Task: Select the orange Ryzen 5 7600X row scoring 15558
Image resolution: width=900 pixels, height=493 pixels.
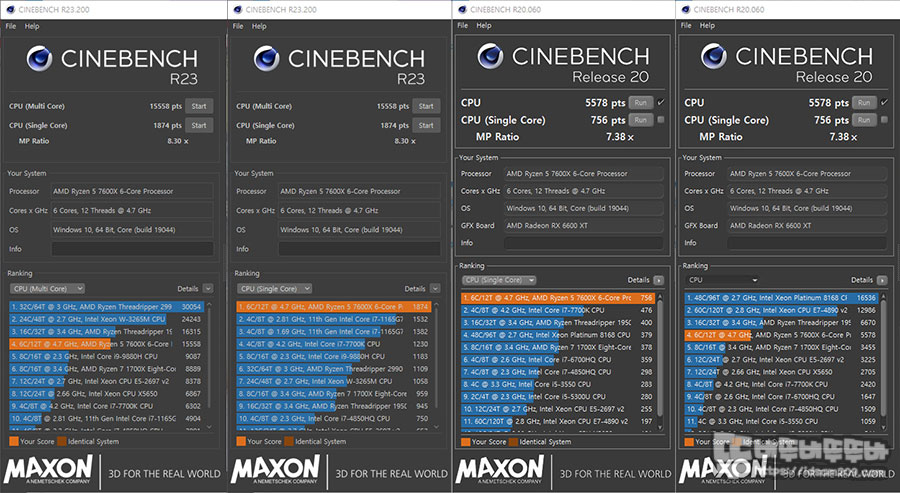Action: [106, 344]
